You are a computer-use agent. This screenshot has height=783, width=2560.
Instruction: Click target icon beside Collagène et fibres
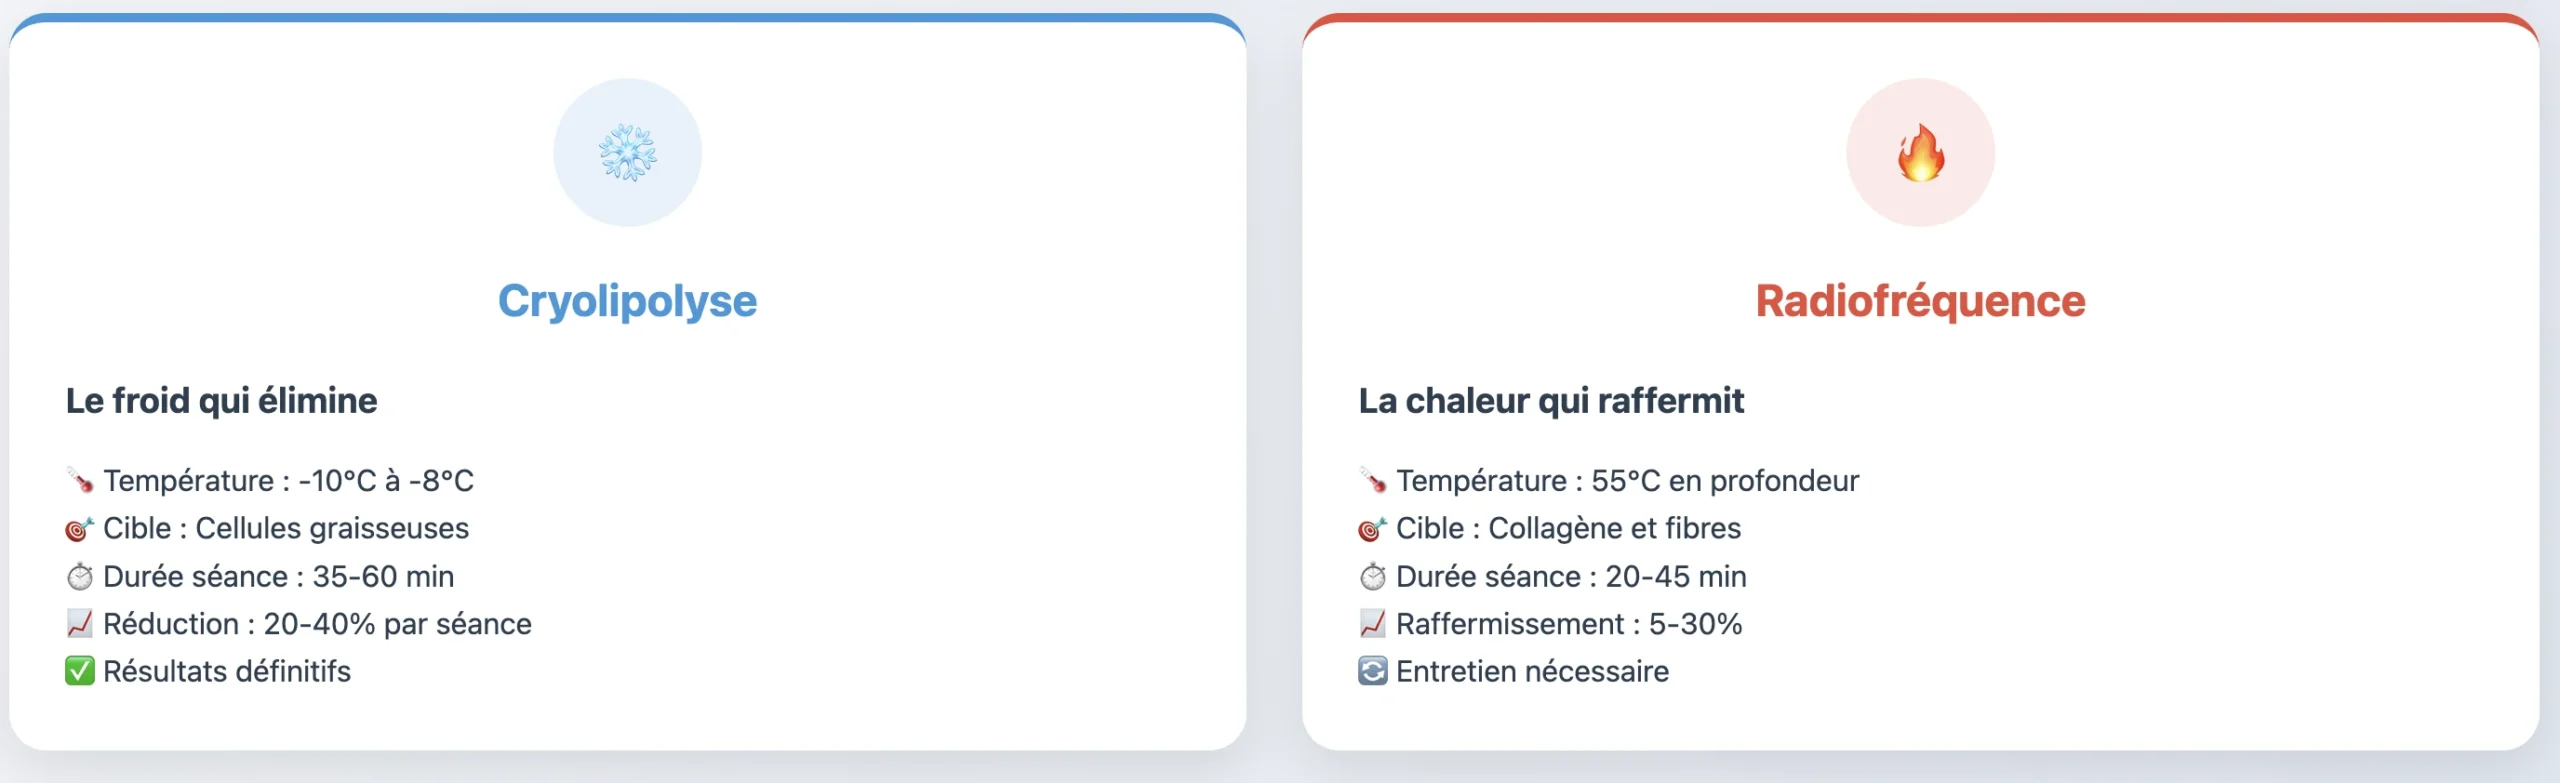point(1373,529)
